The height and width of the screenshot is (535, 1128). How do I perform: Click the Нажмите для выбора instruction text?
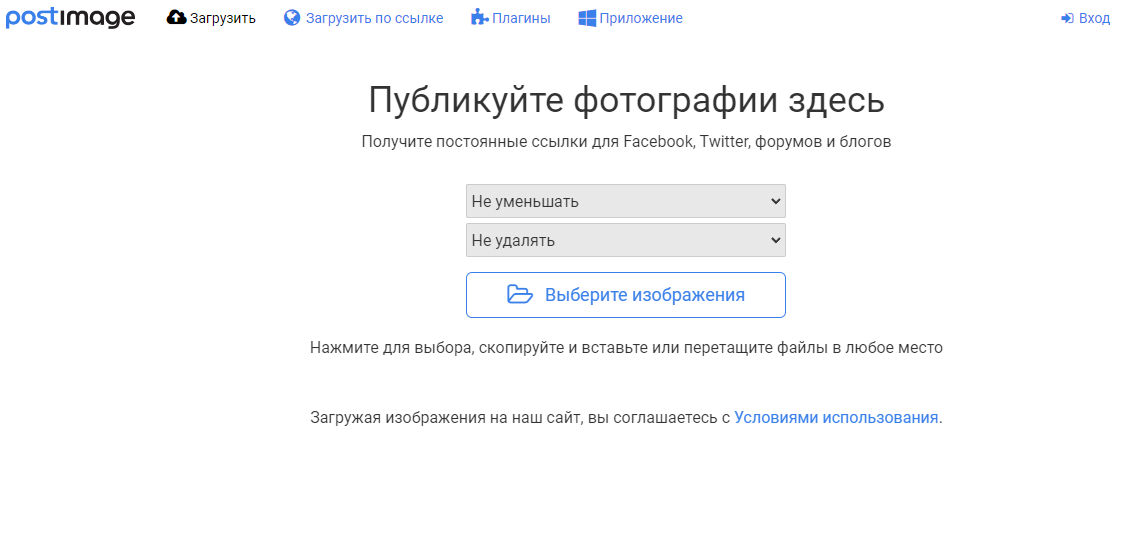(x=627, y=348)
